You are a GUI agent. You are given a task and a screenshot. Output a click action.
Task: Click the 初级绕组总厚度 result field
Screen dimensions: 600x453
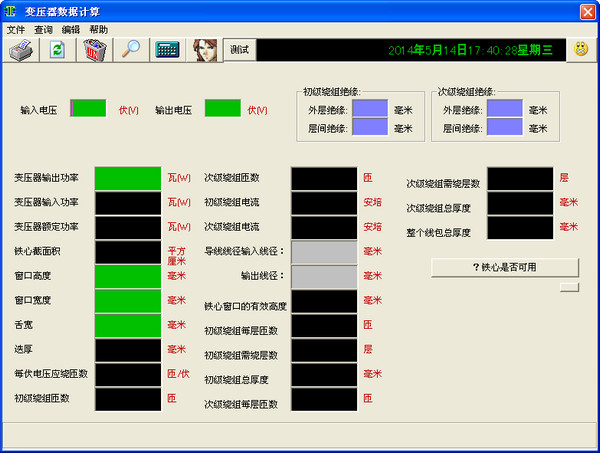[324, 375]
